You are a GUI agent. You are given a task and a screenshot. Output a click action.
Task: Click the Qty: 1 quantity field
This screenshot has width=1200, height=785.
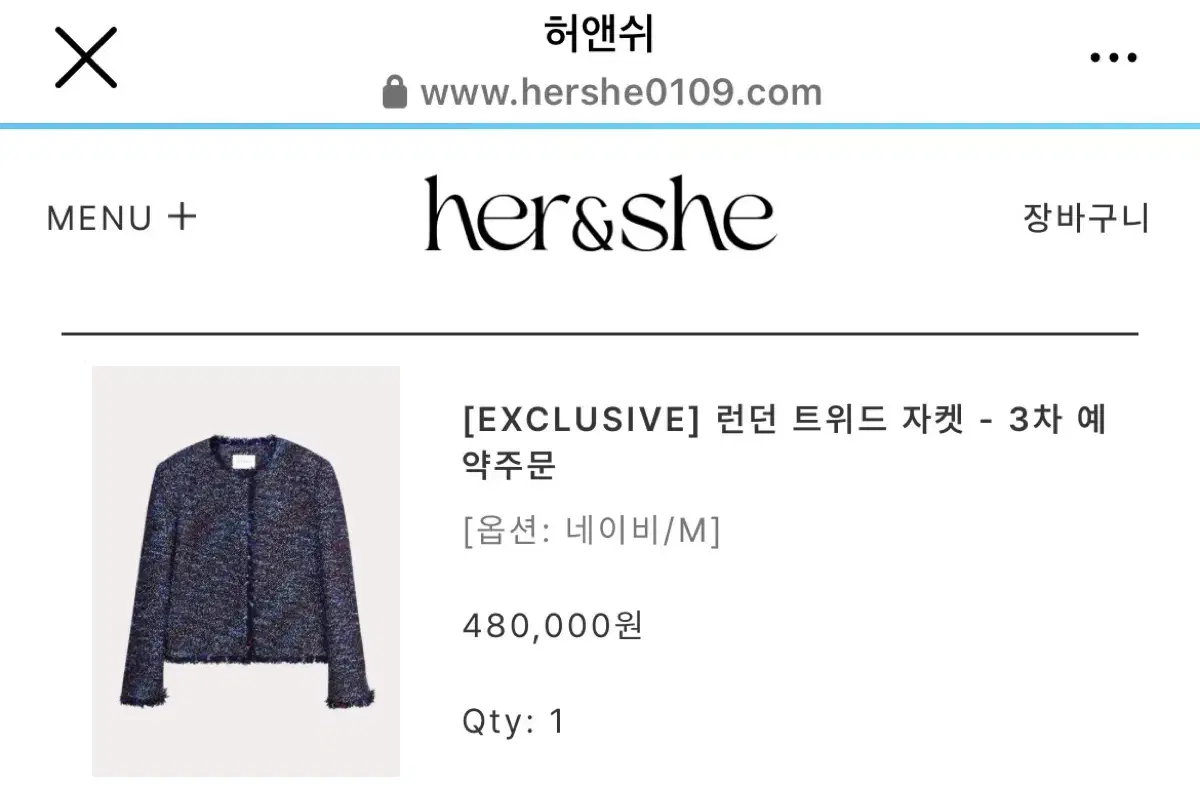514,721
